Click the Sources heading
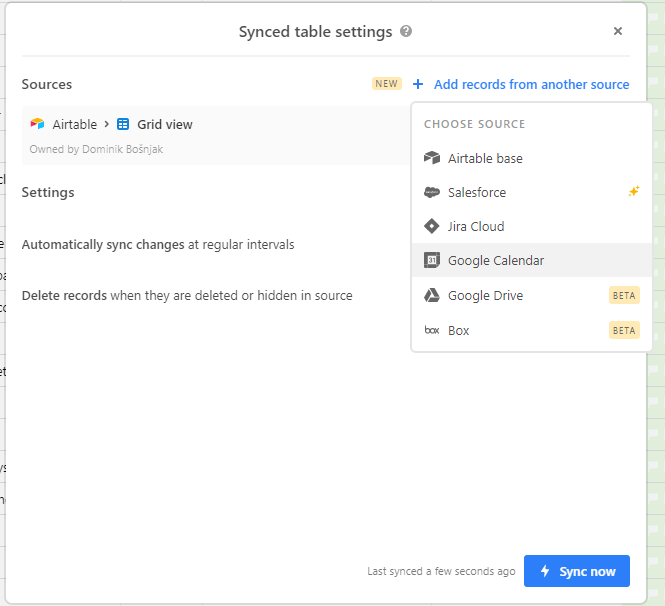Image resolution: width=665 pixels, height=606 pixels. pyautogui.click(x=47, y=84)
